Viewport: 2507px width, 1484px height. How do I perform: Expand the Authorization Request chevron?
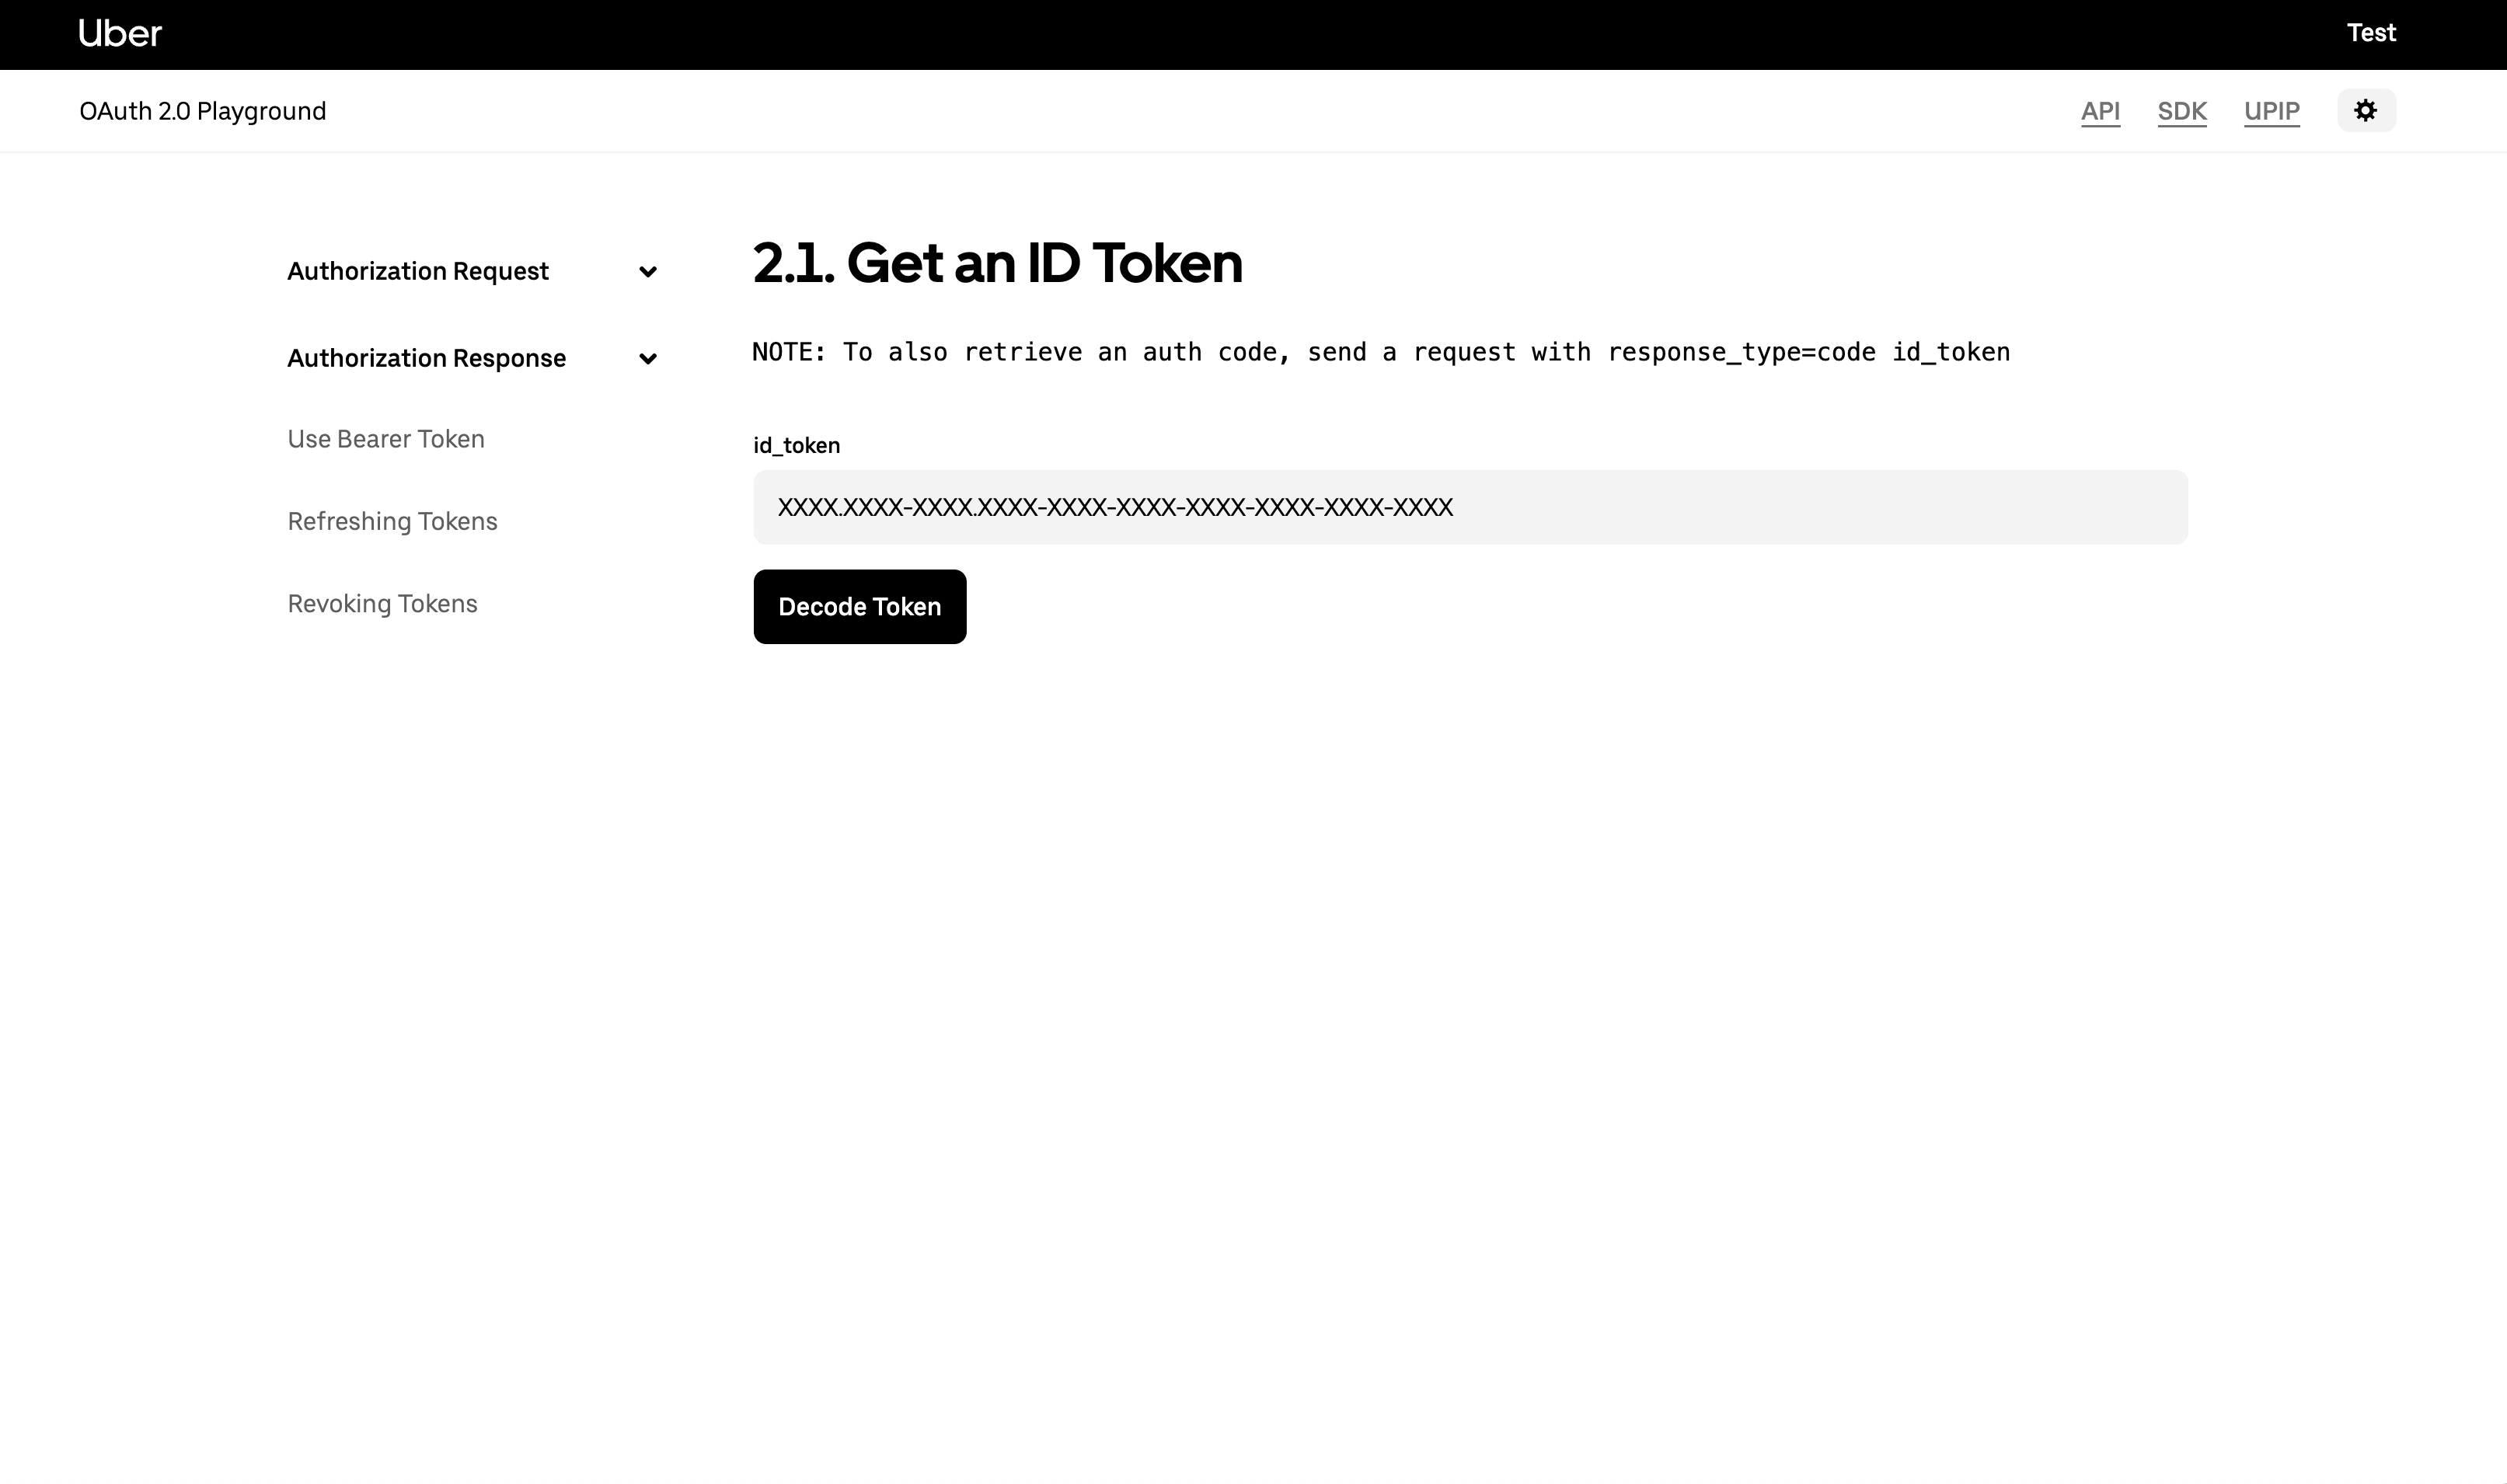pos(648,272)
